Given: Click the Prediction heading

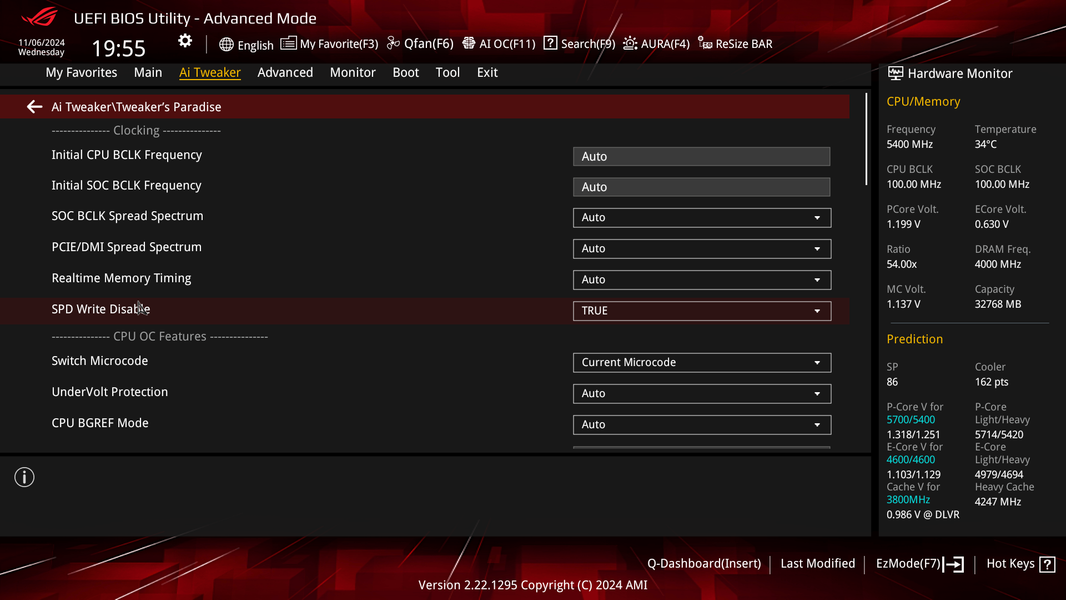Looking at the screenshot, I should point(914,339).
